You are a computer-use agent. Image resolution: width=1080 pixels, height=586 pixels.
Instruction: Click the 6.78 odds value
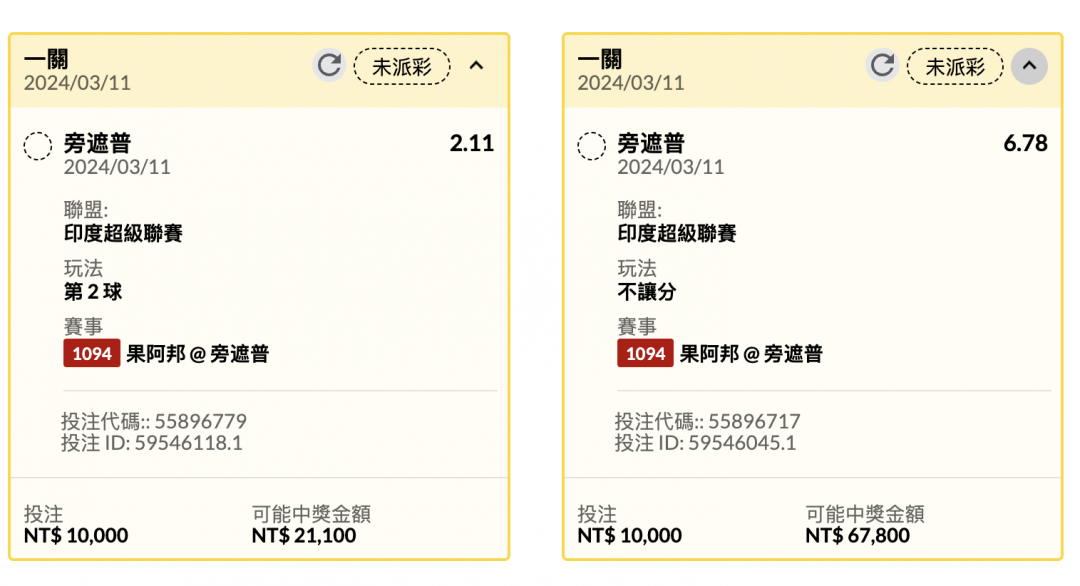1025,143
